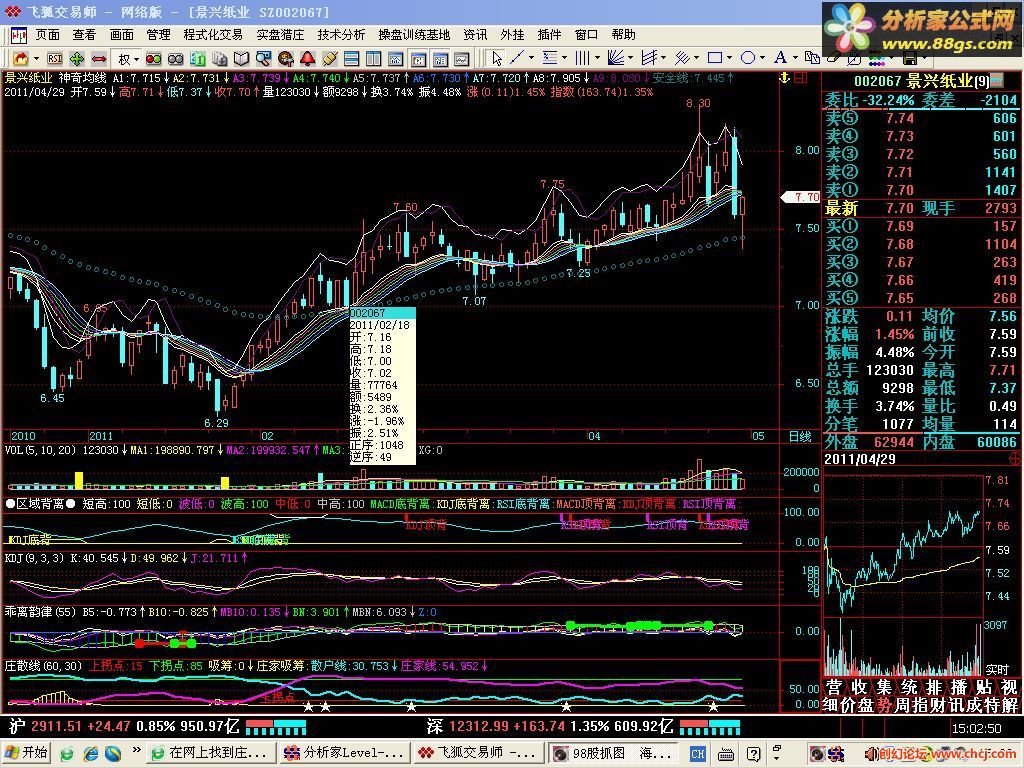
Task: Click the red alarm bell icon
Action: click(308, 59)
